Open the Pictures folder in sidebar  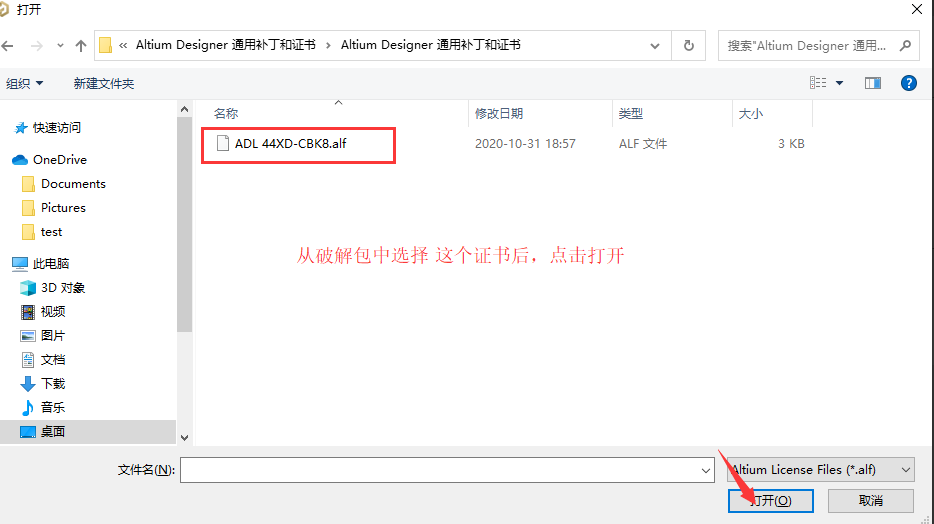[54, 208]
